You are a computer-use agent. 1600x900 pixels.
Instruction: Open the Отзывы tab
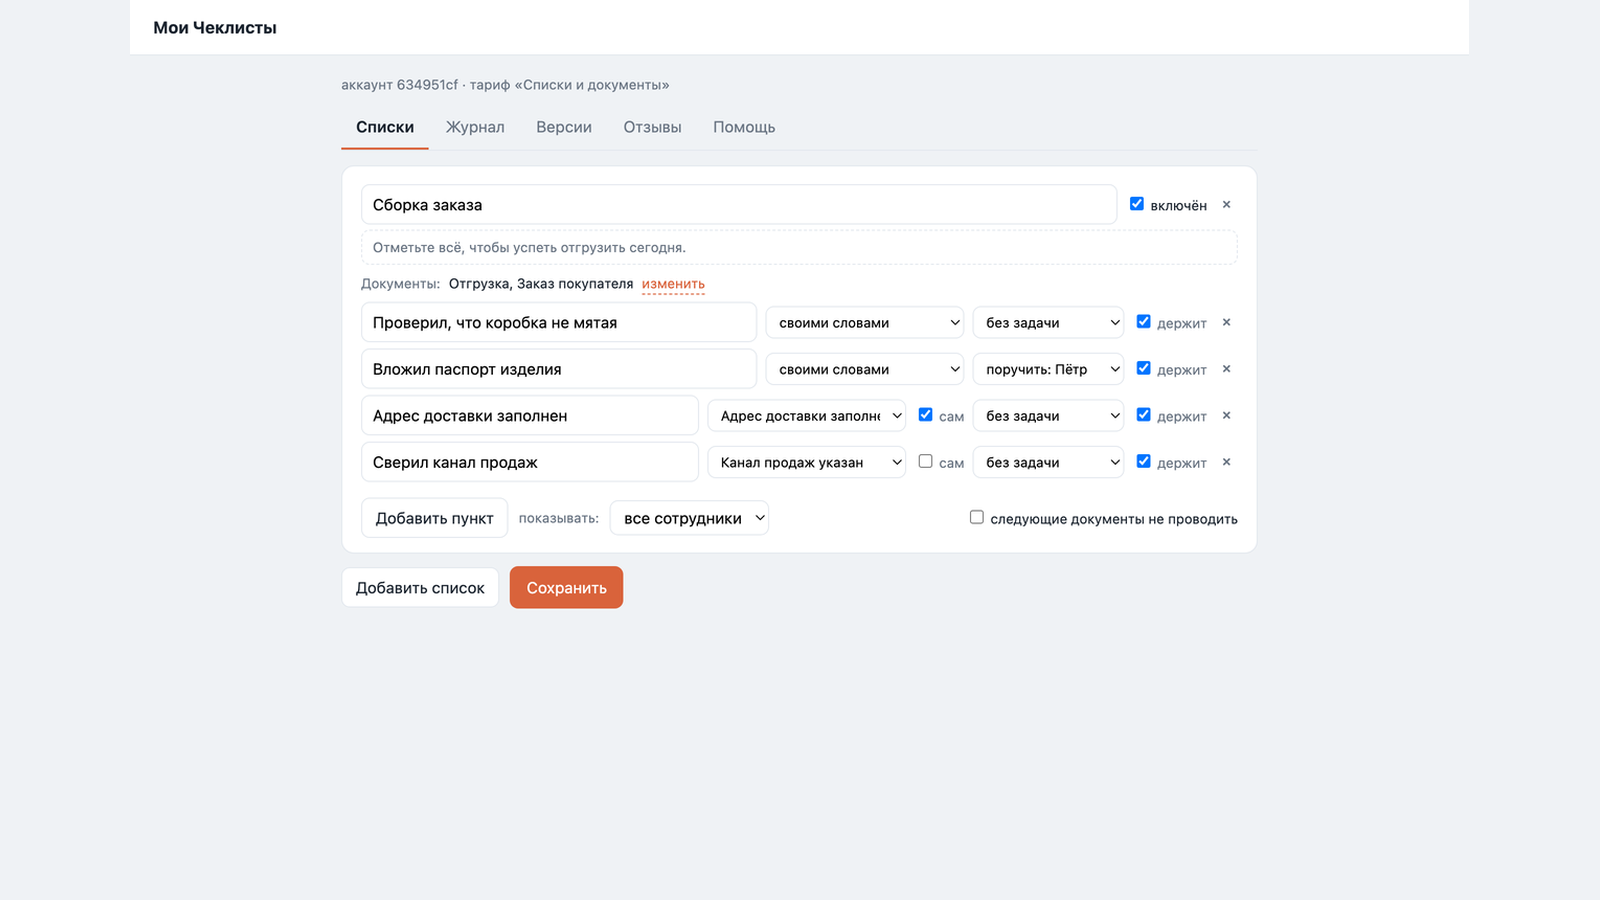click(652, 127)
